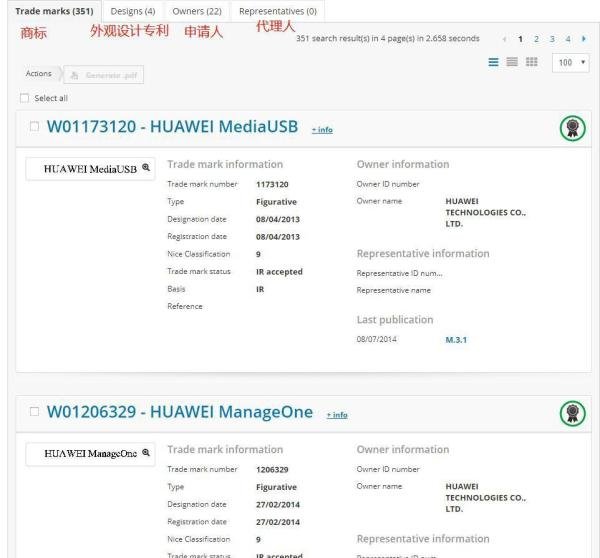Click trade mark number 1206329
The width and height of the screenshot is (600, 558).
272,470
